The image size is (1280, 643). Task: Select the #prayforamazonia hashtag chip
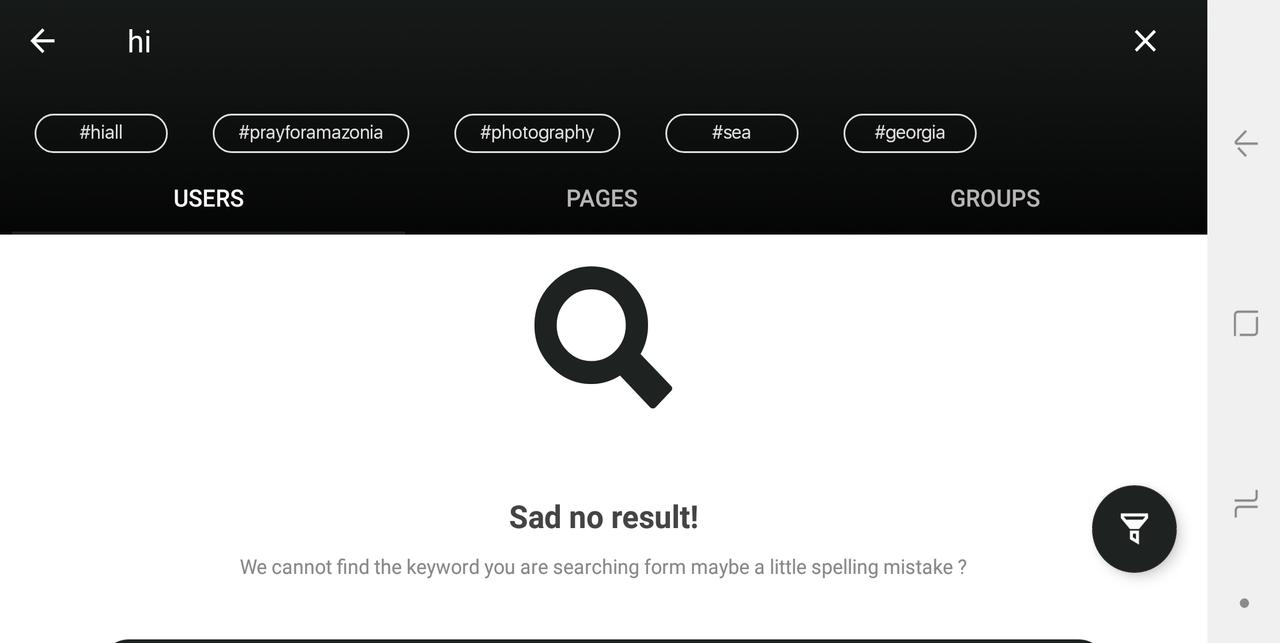[311, 133]
